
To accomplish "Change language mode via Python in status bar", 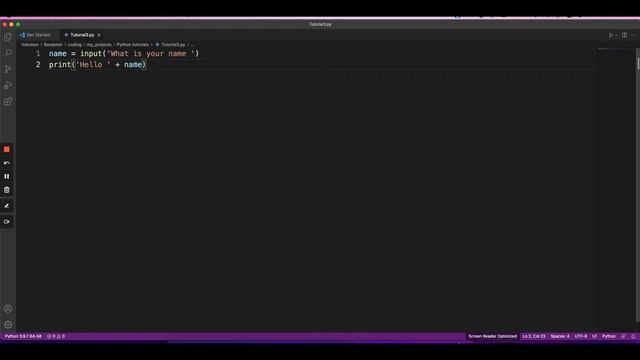I will point(609,336).
